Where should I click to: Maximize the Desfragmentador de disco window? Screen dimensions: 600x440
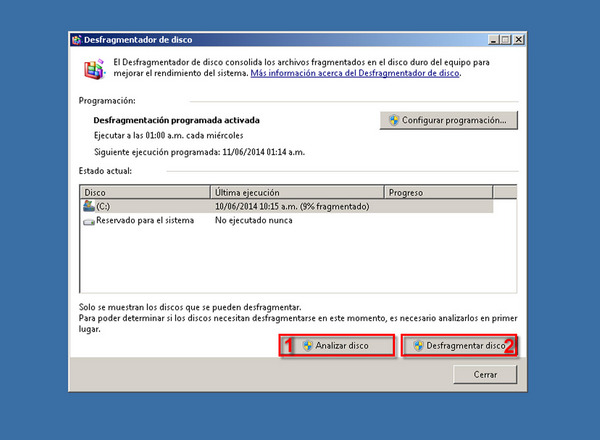tap(503, 40)
